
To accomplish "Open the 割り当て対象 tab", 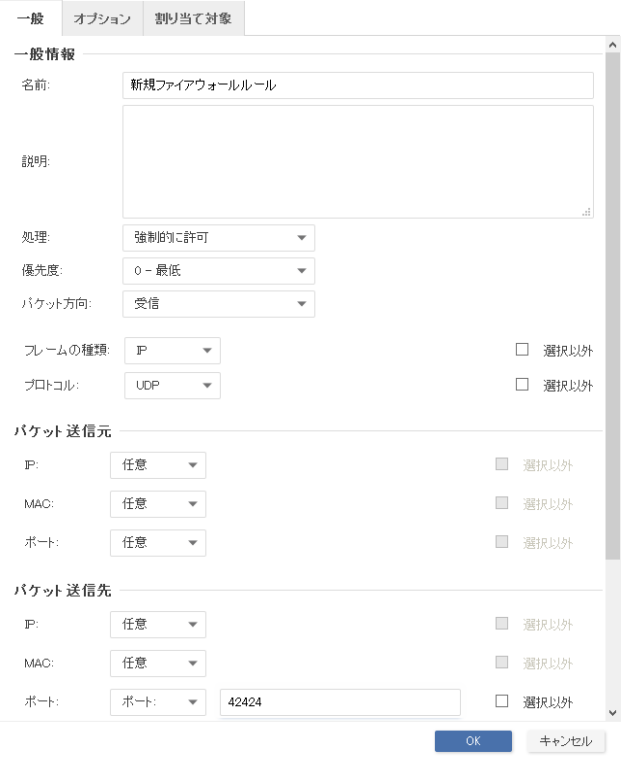I will click(x=192, y=20).
